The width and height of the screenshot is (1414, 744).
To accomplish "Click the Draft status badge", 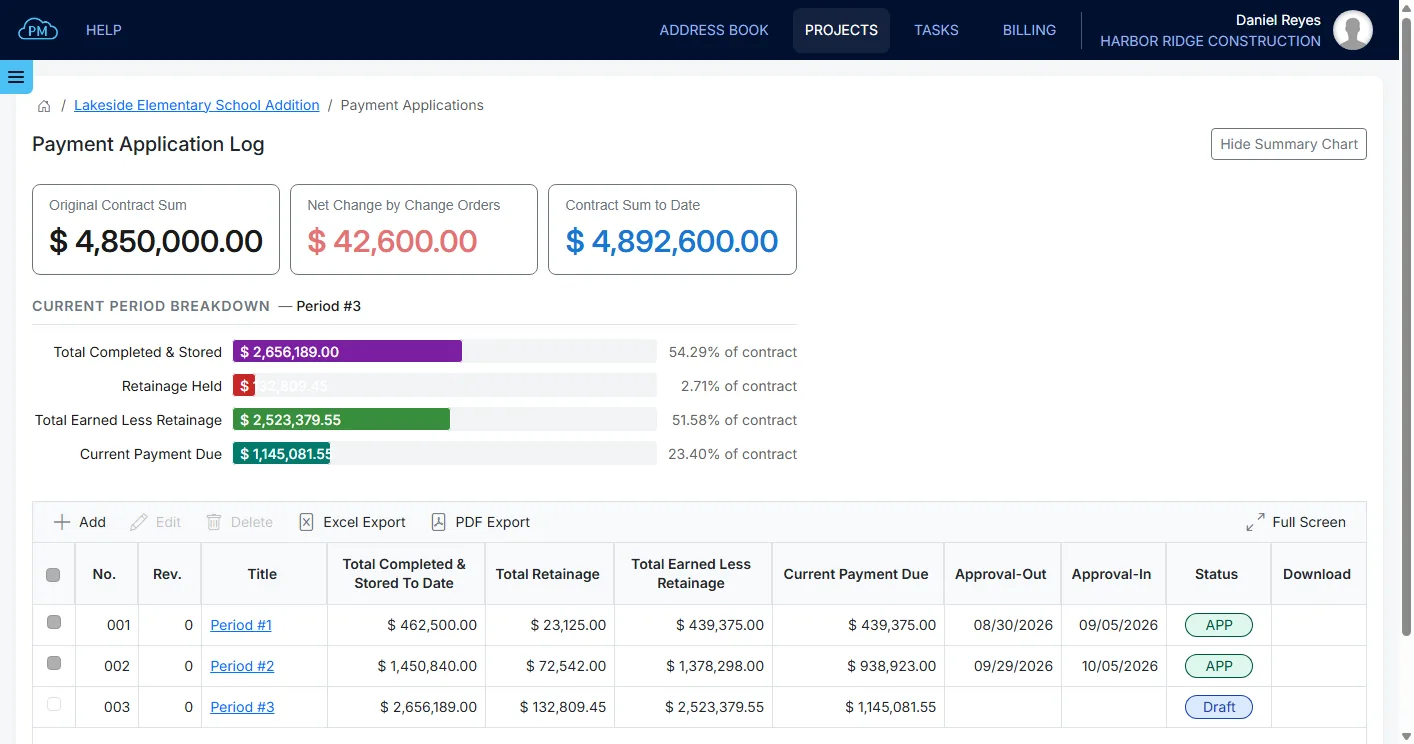I will pos(1219,707).
